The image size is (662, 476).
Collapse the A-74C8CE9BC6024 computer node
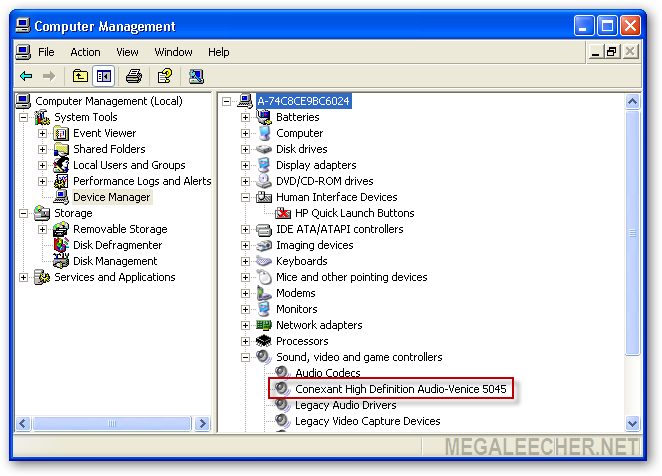226,101
